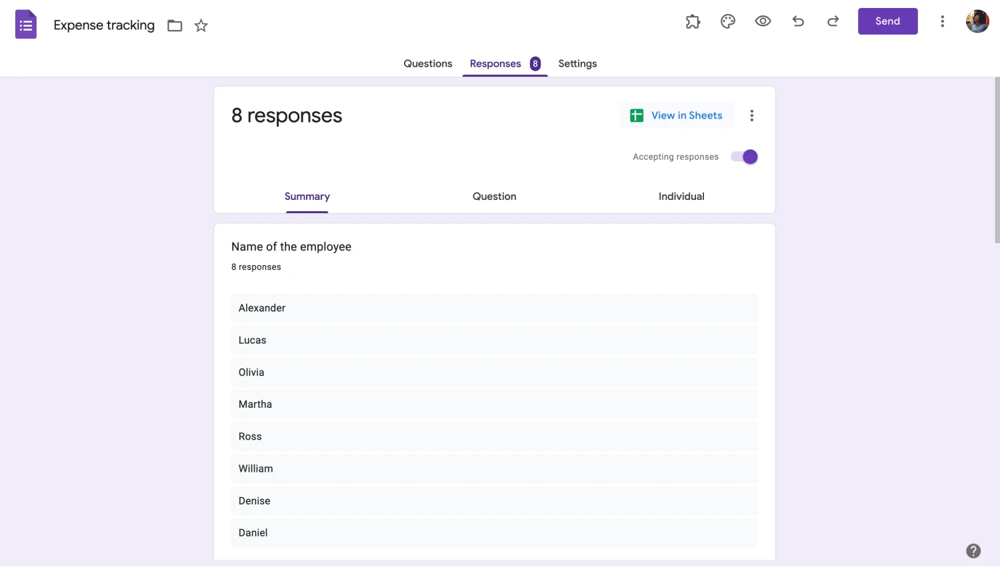Select the Question responses view
The image size is (1000, 567).
click(494, 197)
